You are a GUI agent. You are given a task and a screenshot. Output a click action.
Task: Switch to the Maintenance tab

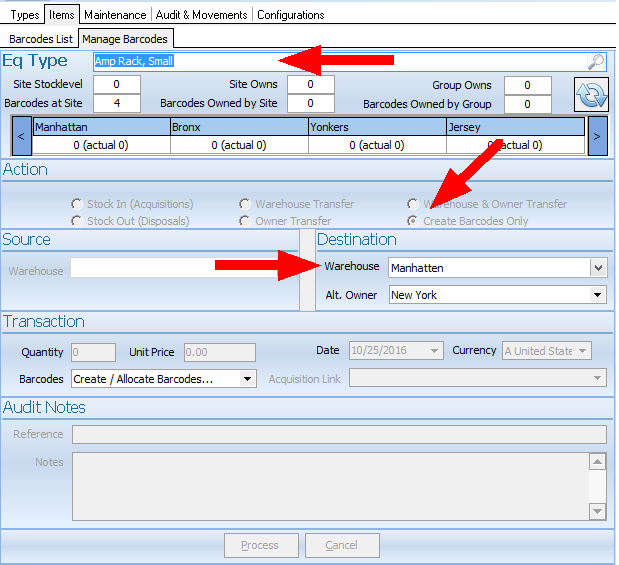[x=115, y=15]
